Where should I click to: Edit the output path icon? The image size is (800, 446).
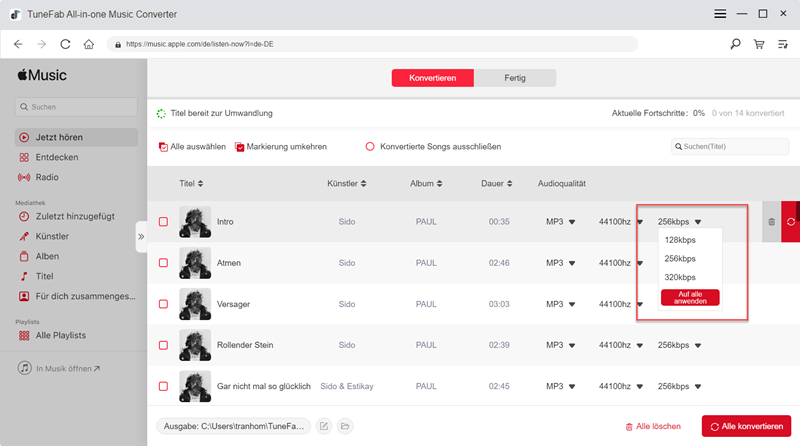pyautogui.click(x=324, y=426)
